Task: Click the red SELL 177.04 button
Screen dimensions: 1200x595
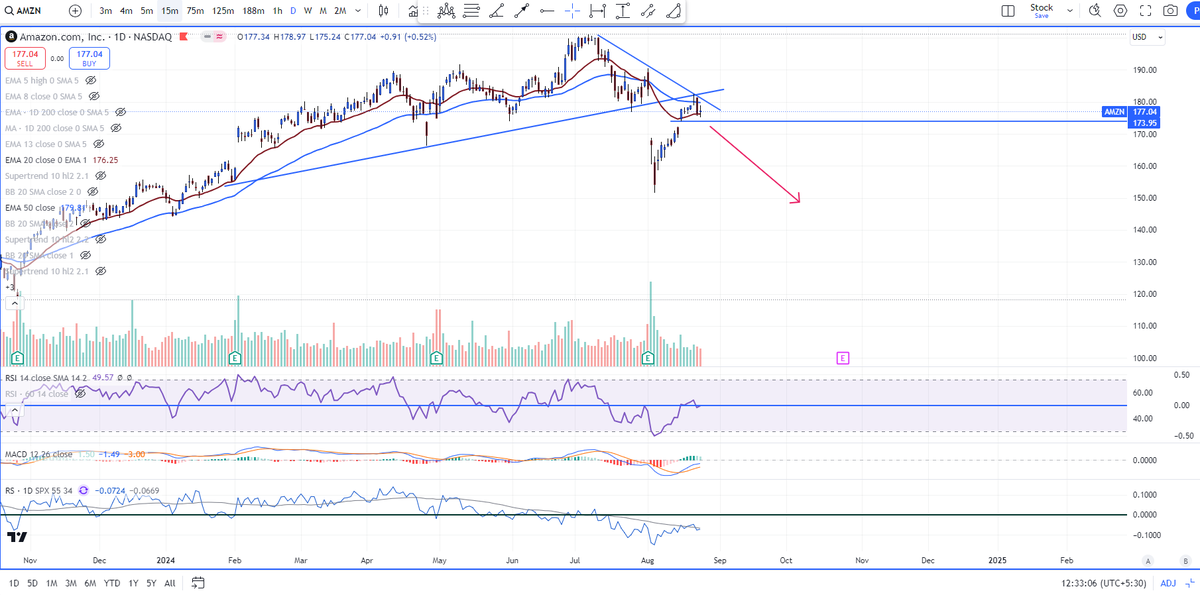Action: pyautogui.click(x=23, y=58)
